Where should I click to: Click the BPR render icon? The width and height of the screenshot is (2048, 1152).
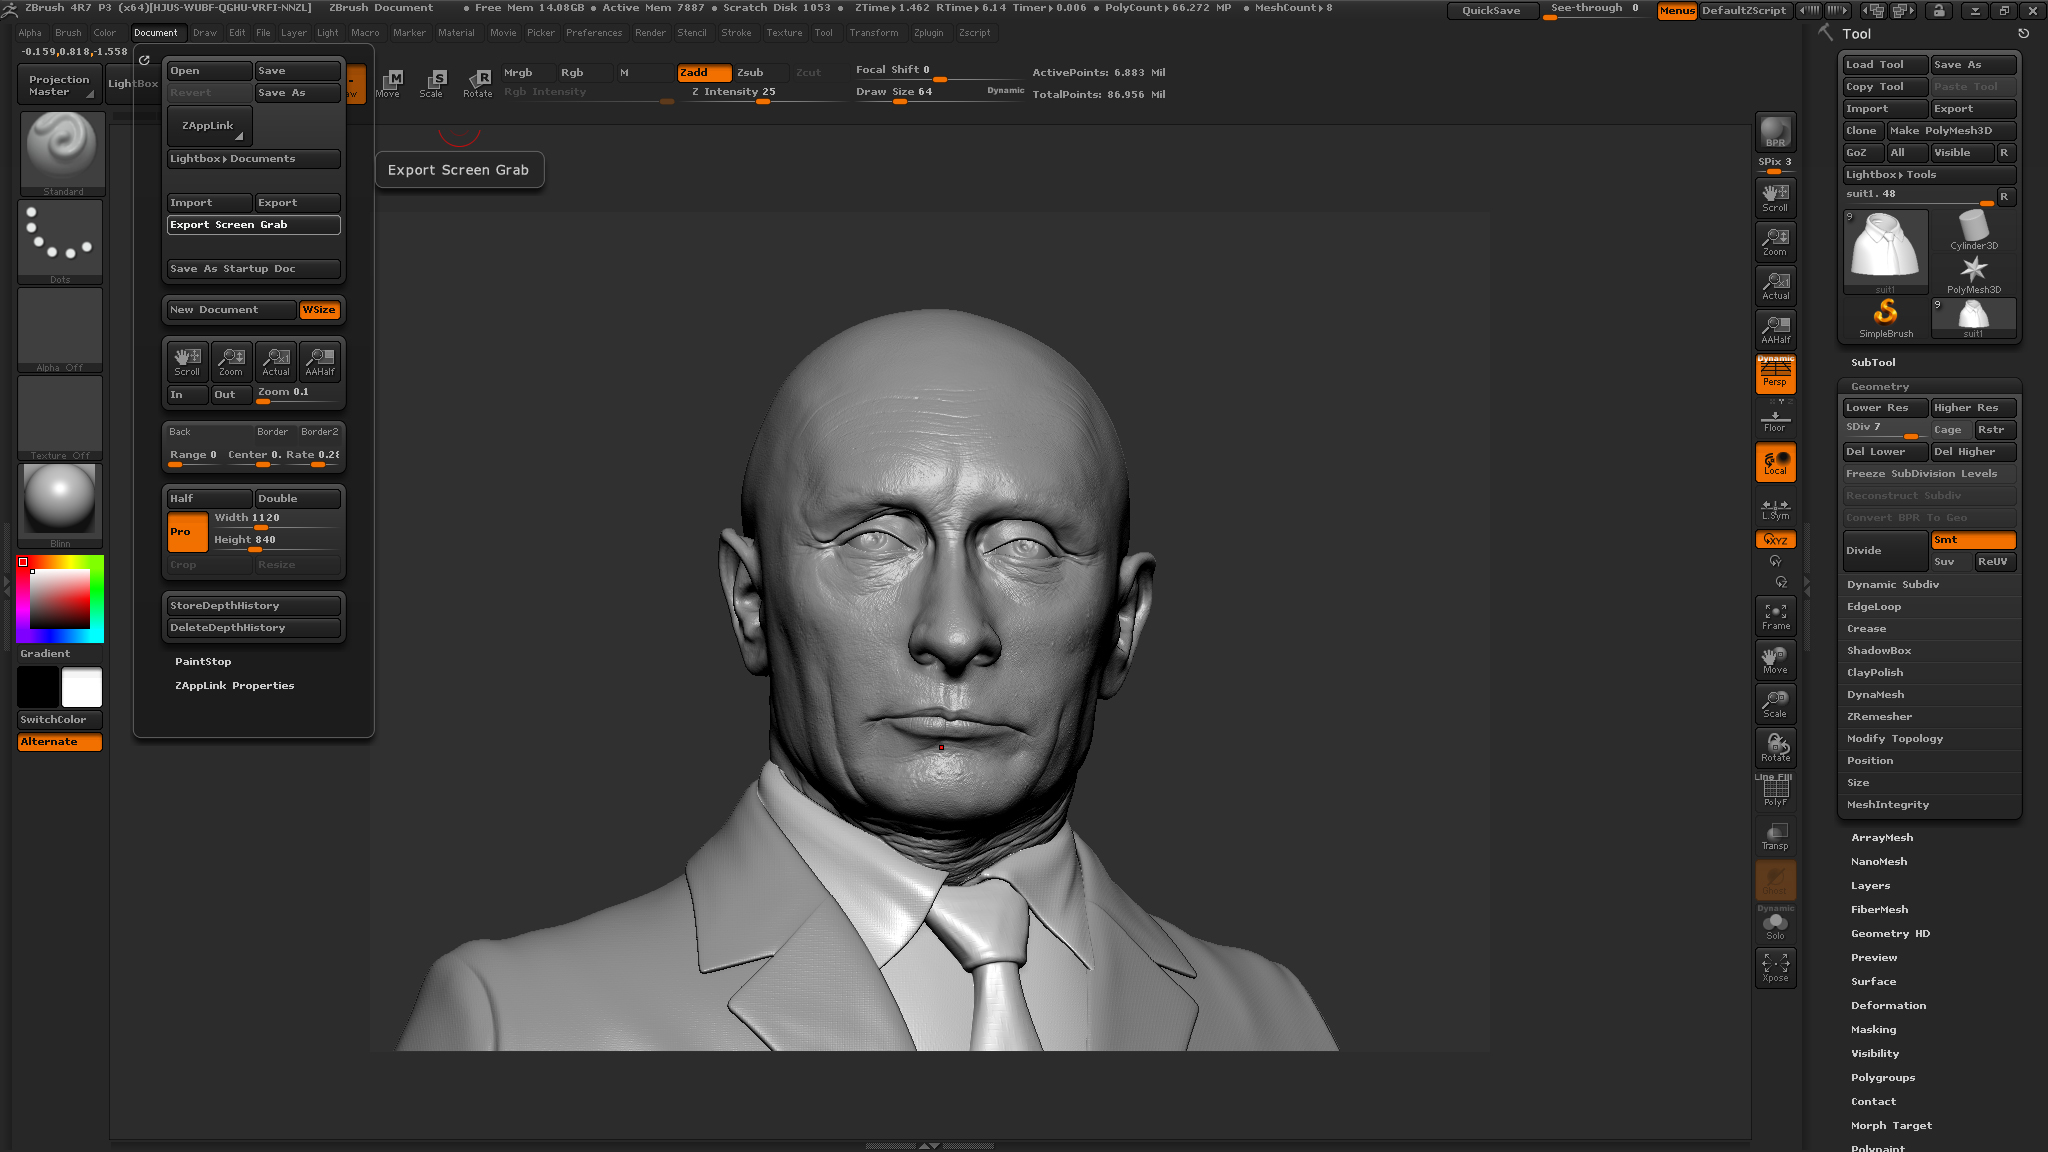(x=1775, y=132)
